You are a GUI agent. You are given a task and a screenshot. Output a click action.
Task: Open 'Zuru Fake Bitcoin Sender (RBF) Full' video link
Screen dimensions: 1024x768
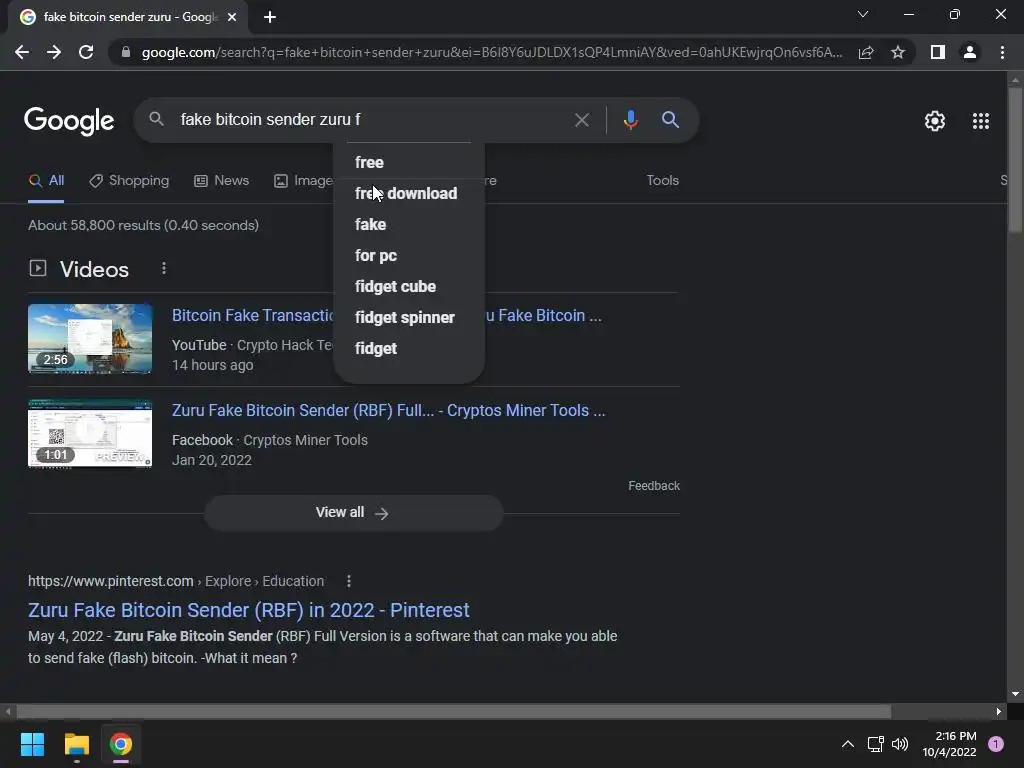click(x=389, y=411)
